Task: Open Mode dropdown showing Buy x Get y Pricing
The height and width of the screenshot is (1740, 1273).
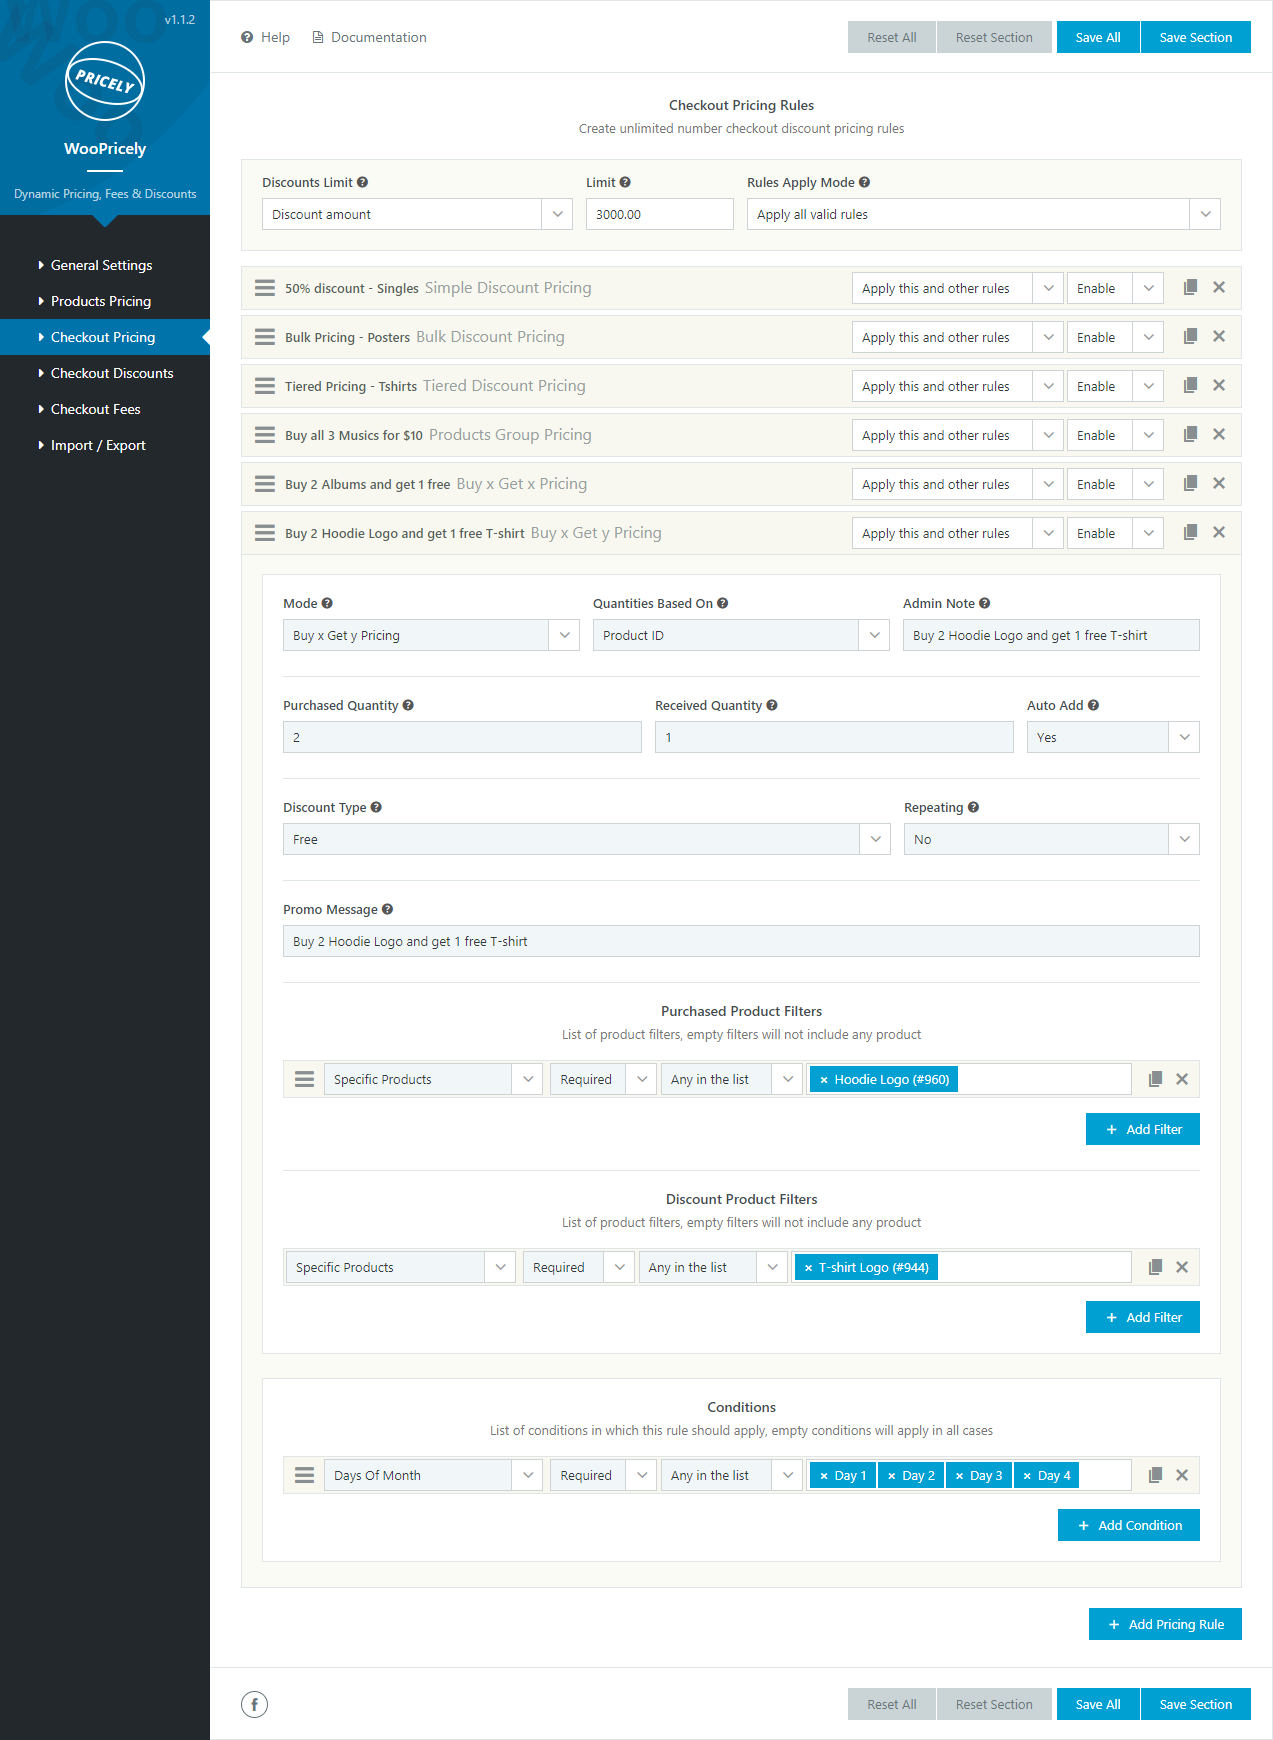Action: [431, 635]
